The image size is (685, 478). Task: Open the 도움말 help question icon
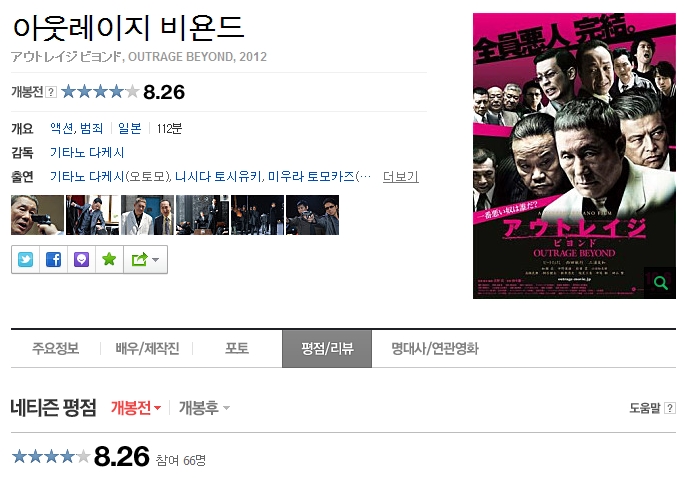pyautogui.click(x=670, y=408)
